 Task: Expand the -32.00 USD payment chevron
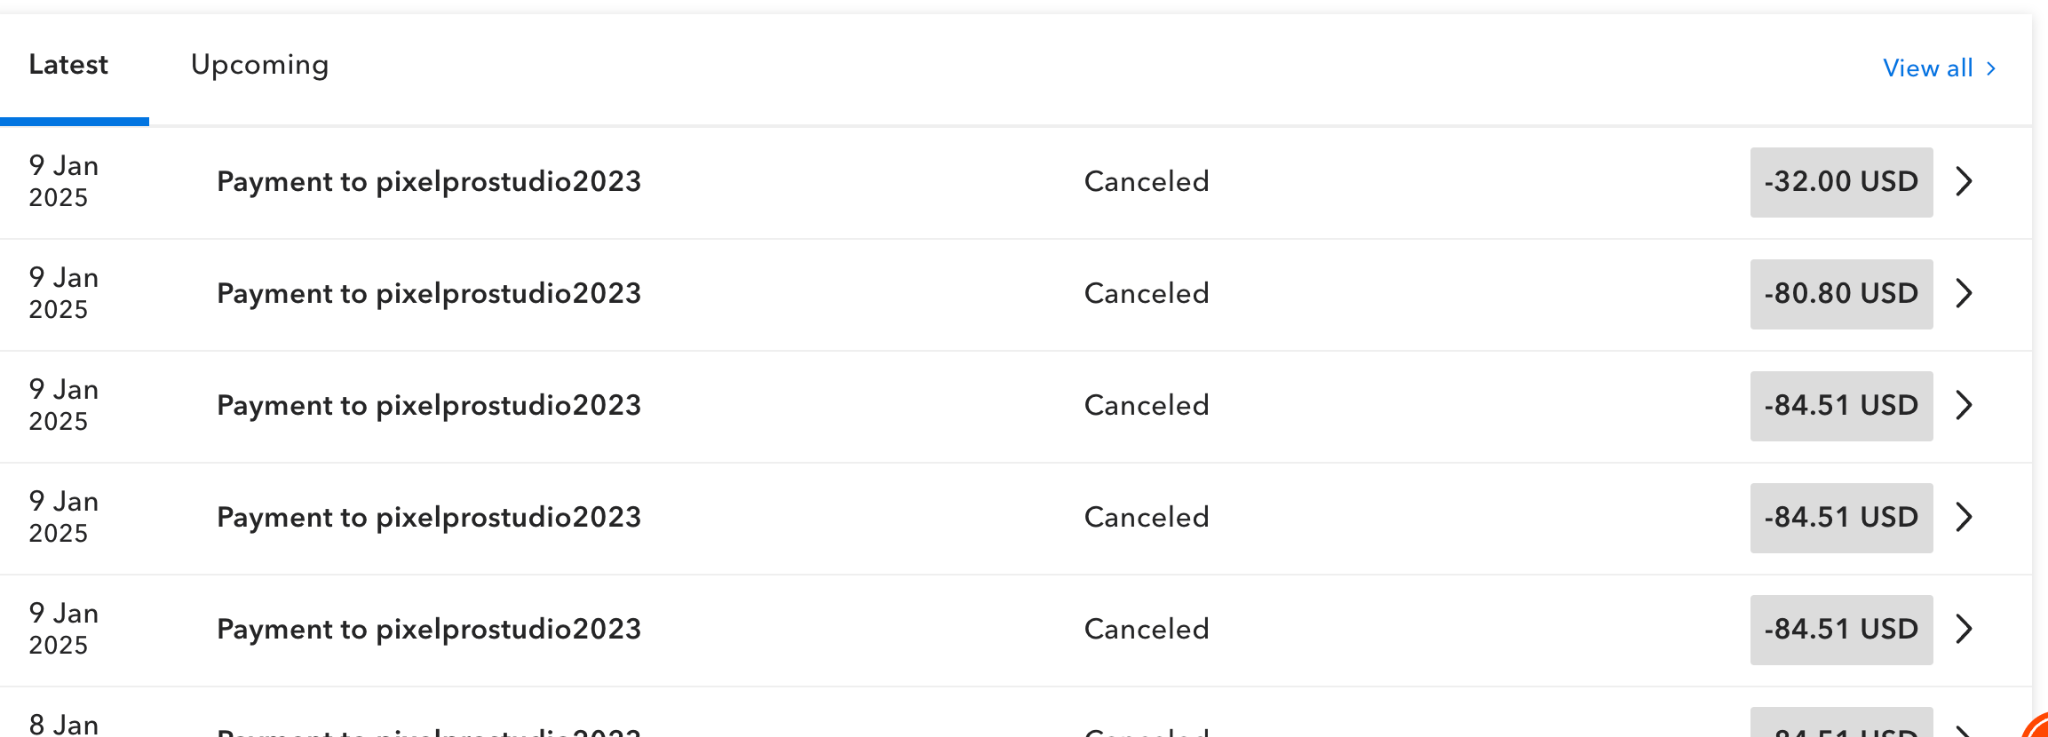coord(1964,181)
